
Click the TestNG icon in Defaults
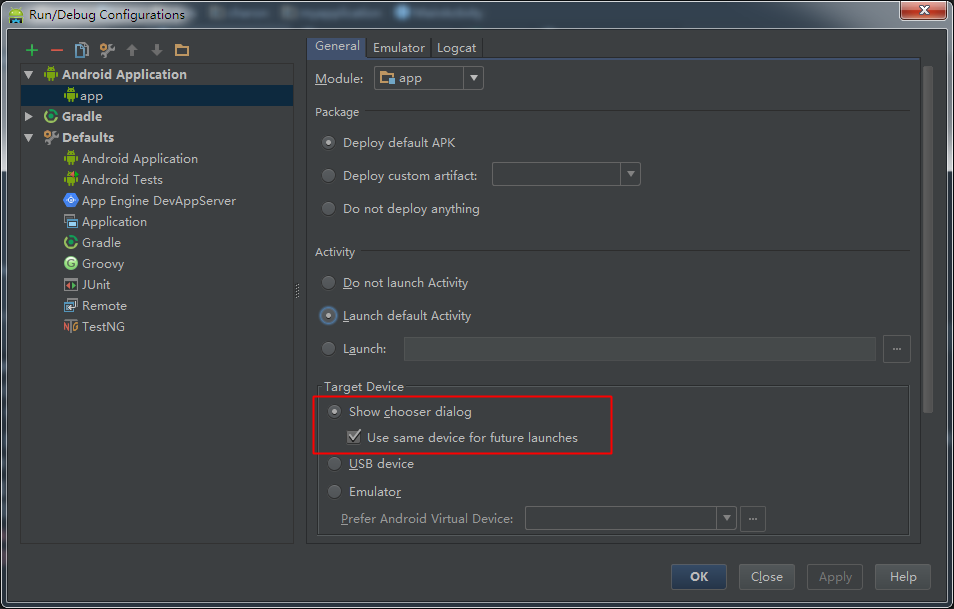pyautogui.click(x=71, y=327)
